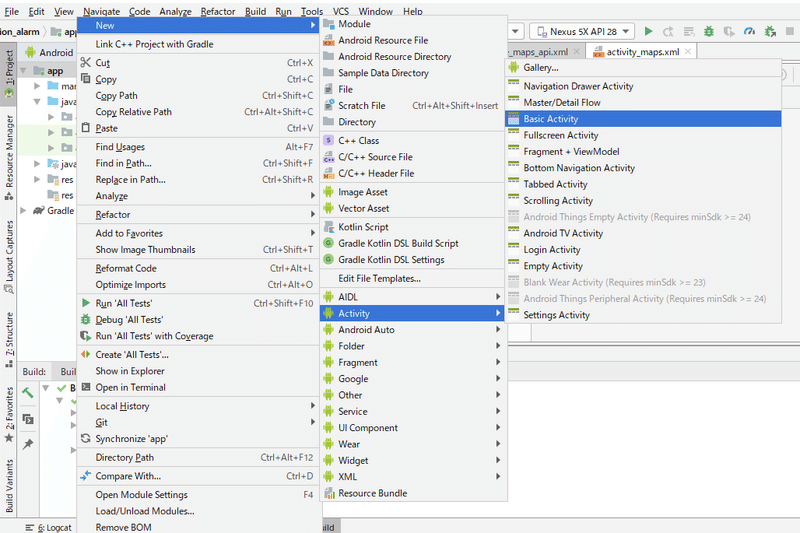Screen dimensions: 800x533
Task: Choose Android Resource File
Action: coord(413,40)
